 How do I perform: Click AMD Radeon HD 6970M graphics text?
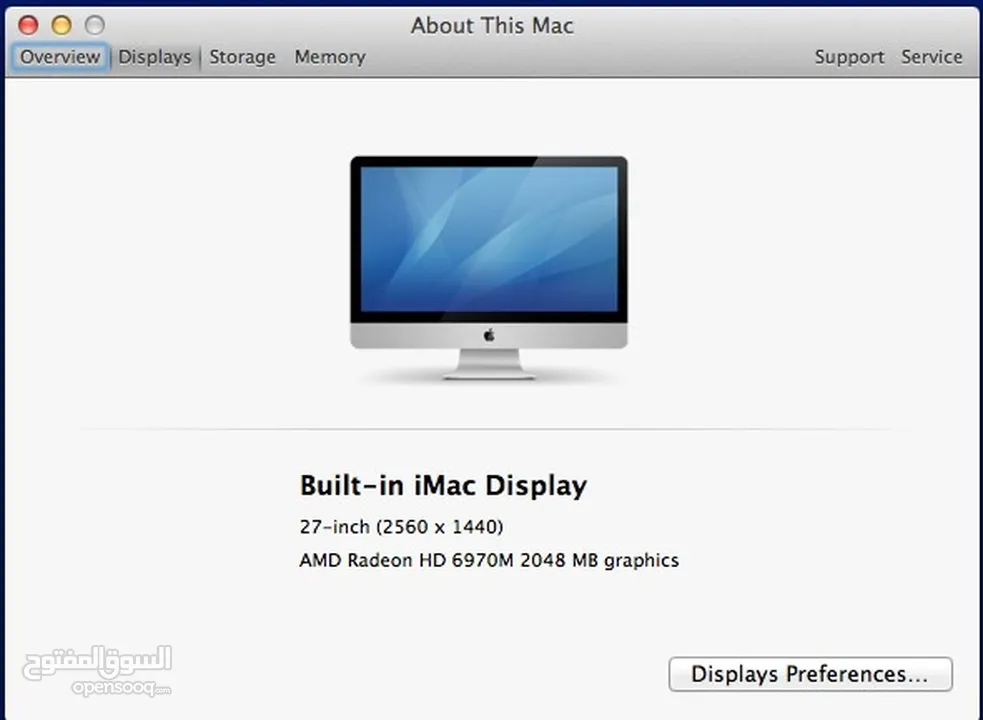[x=489, y=560]
